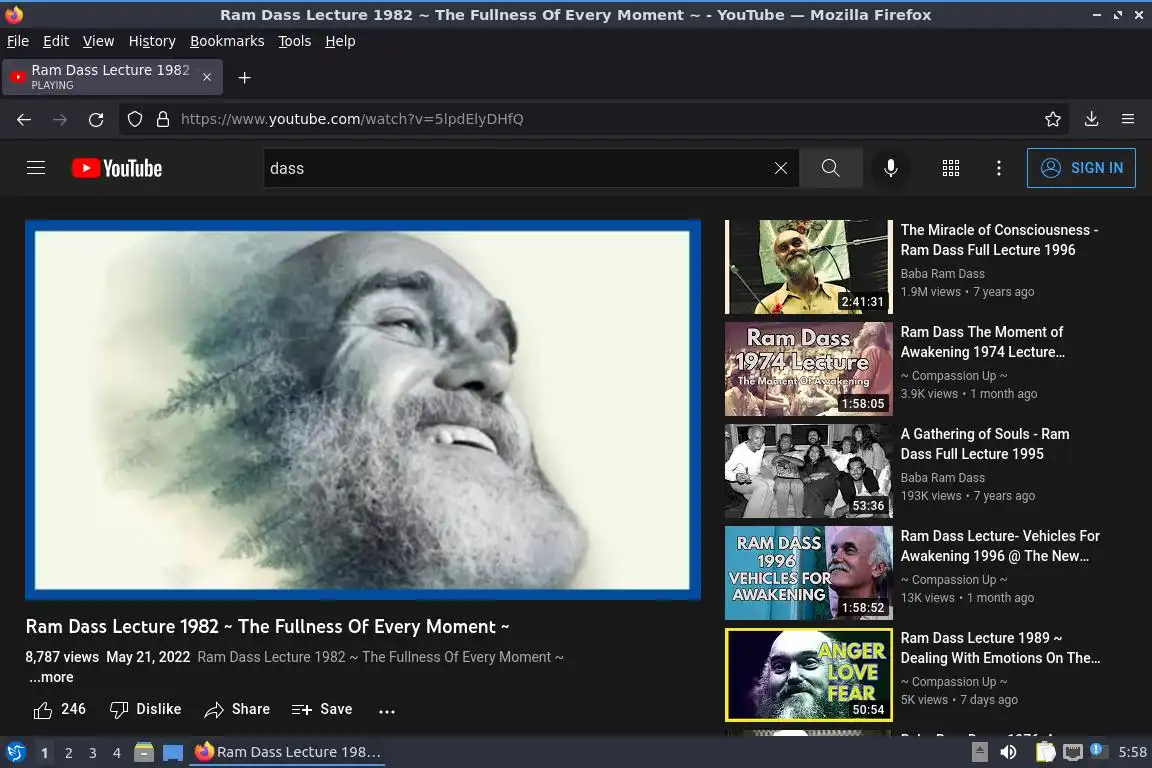Switch to workspace 3
This screenshot has height=768, width=1152.
[x=93, y=753]
